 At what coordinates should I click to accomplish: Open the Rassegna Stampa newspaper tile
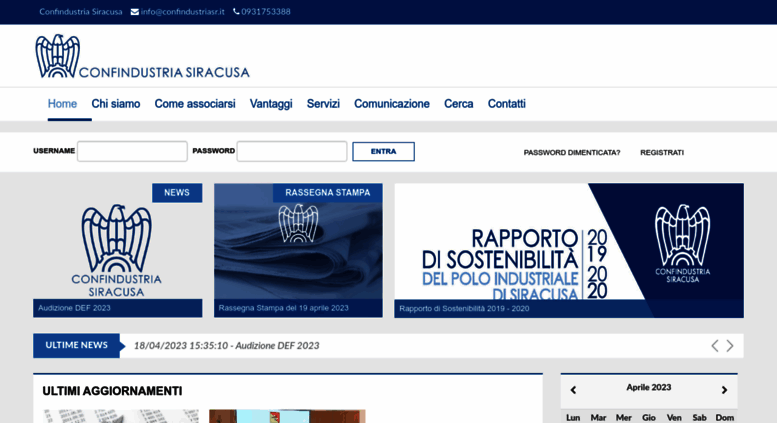tap(298, 250)
